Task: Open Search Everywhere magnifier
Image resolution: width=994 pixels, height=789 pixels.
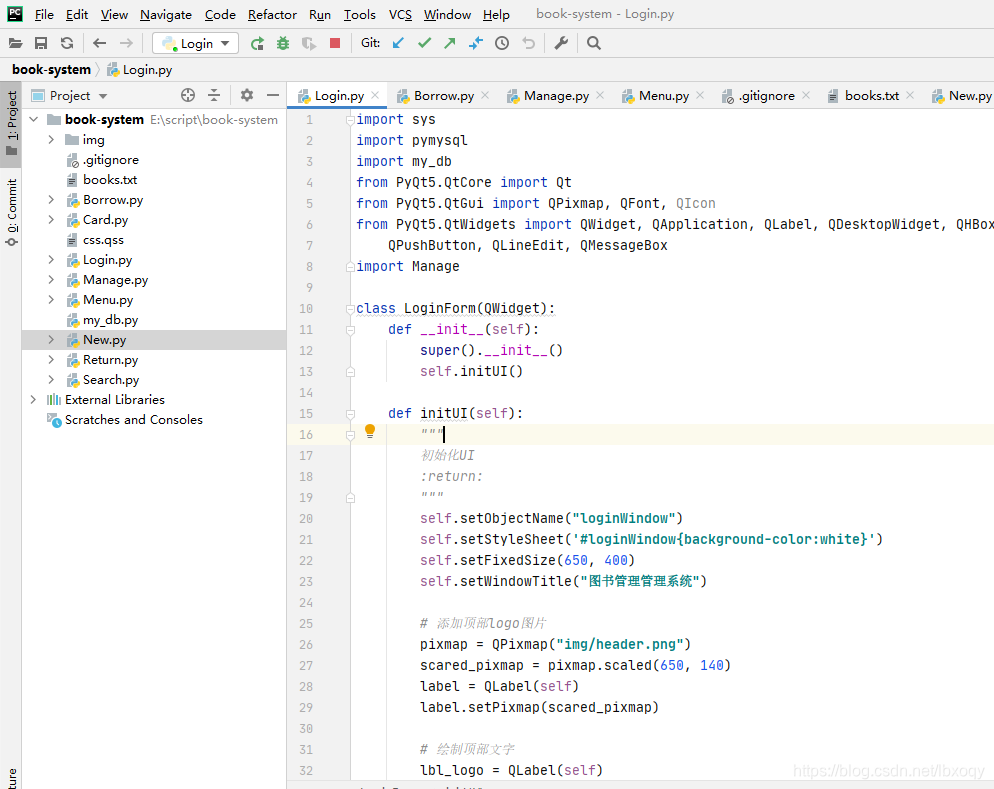Action: tap(593, 43)
